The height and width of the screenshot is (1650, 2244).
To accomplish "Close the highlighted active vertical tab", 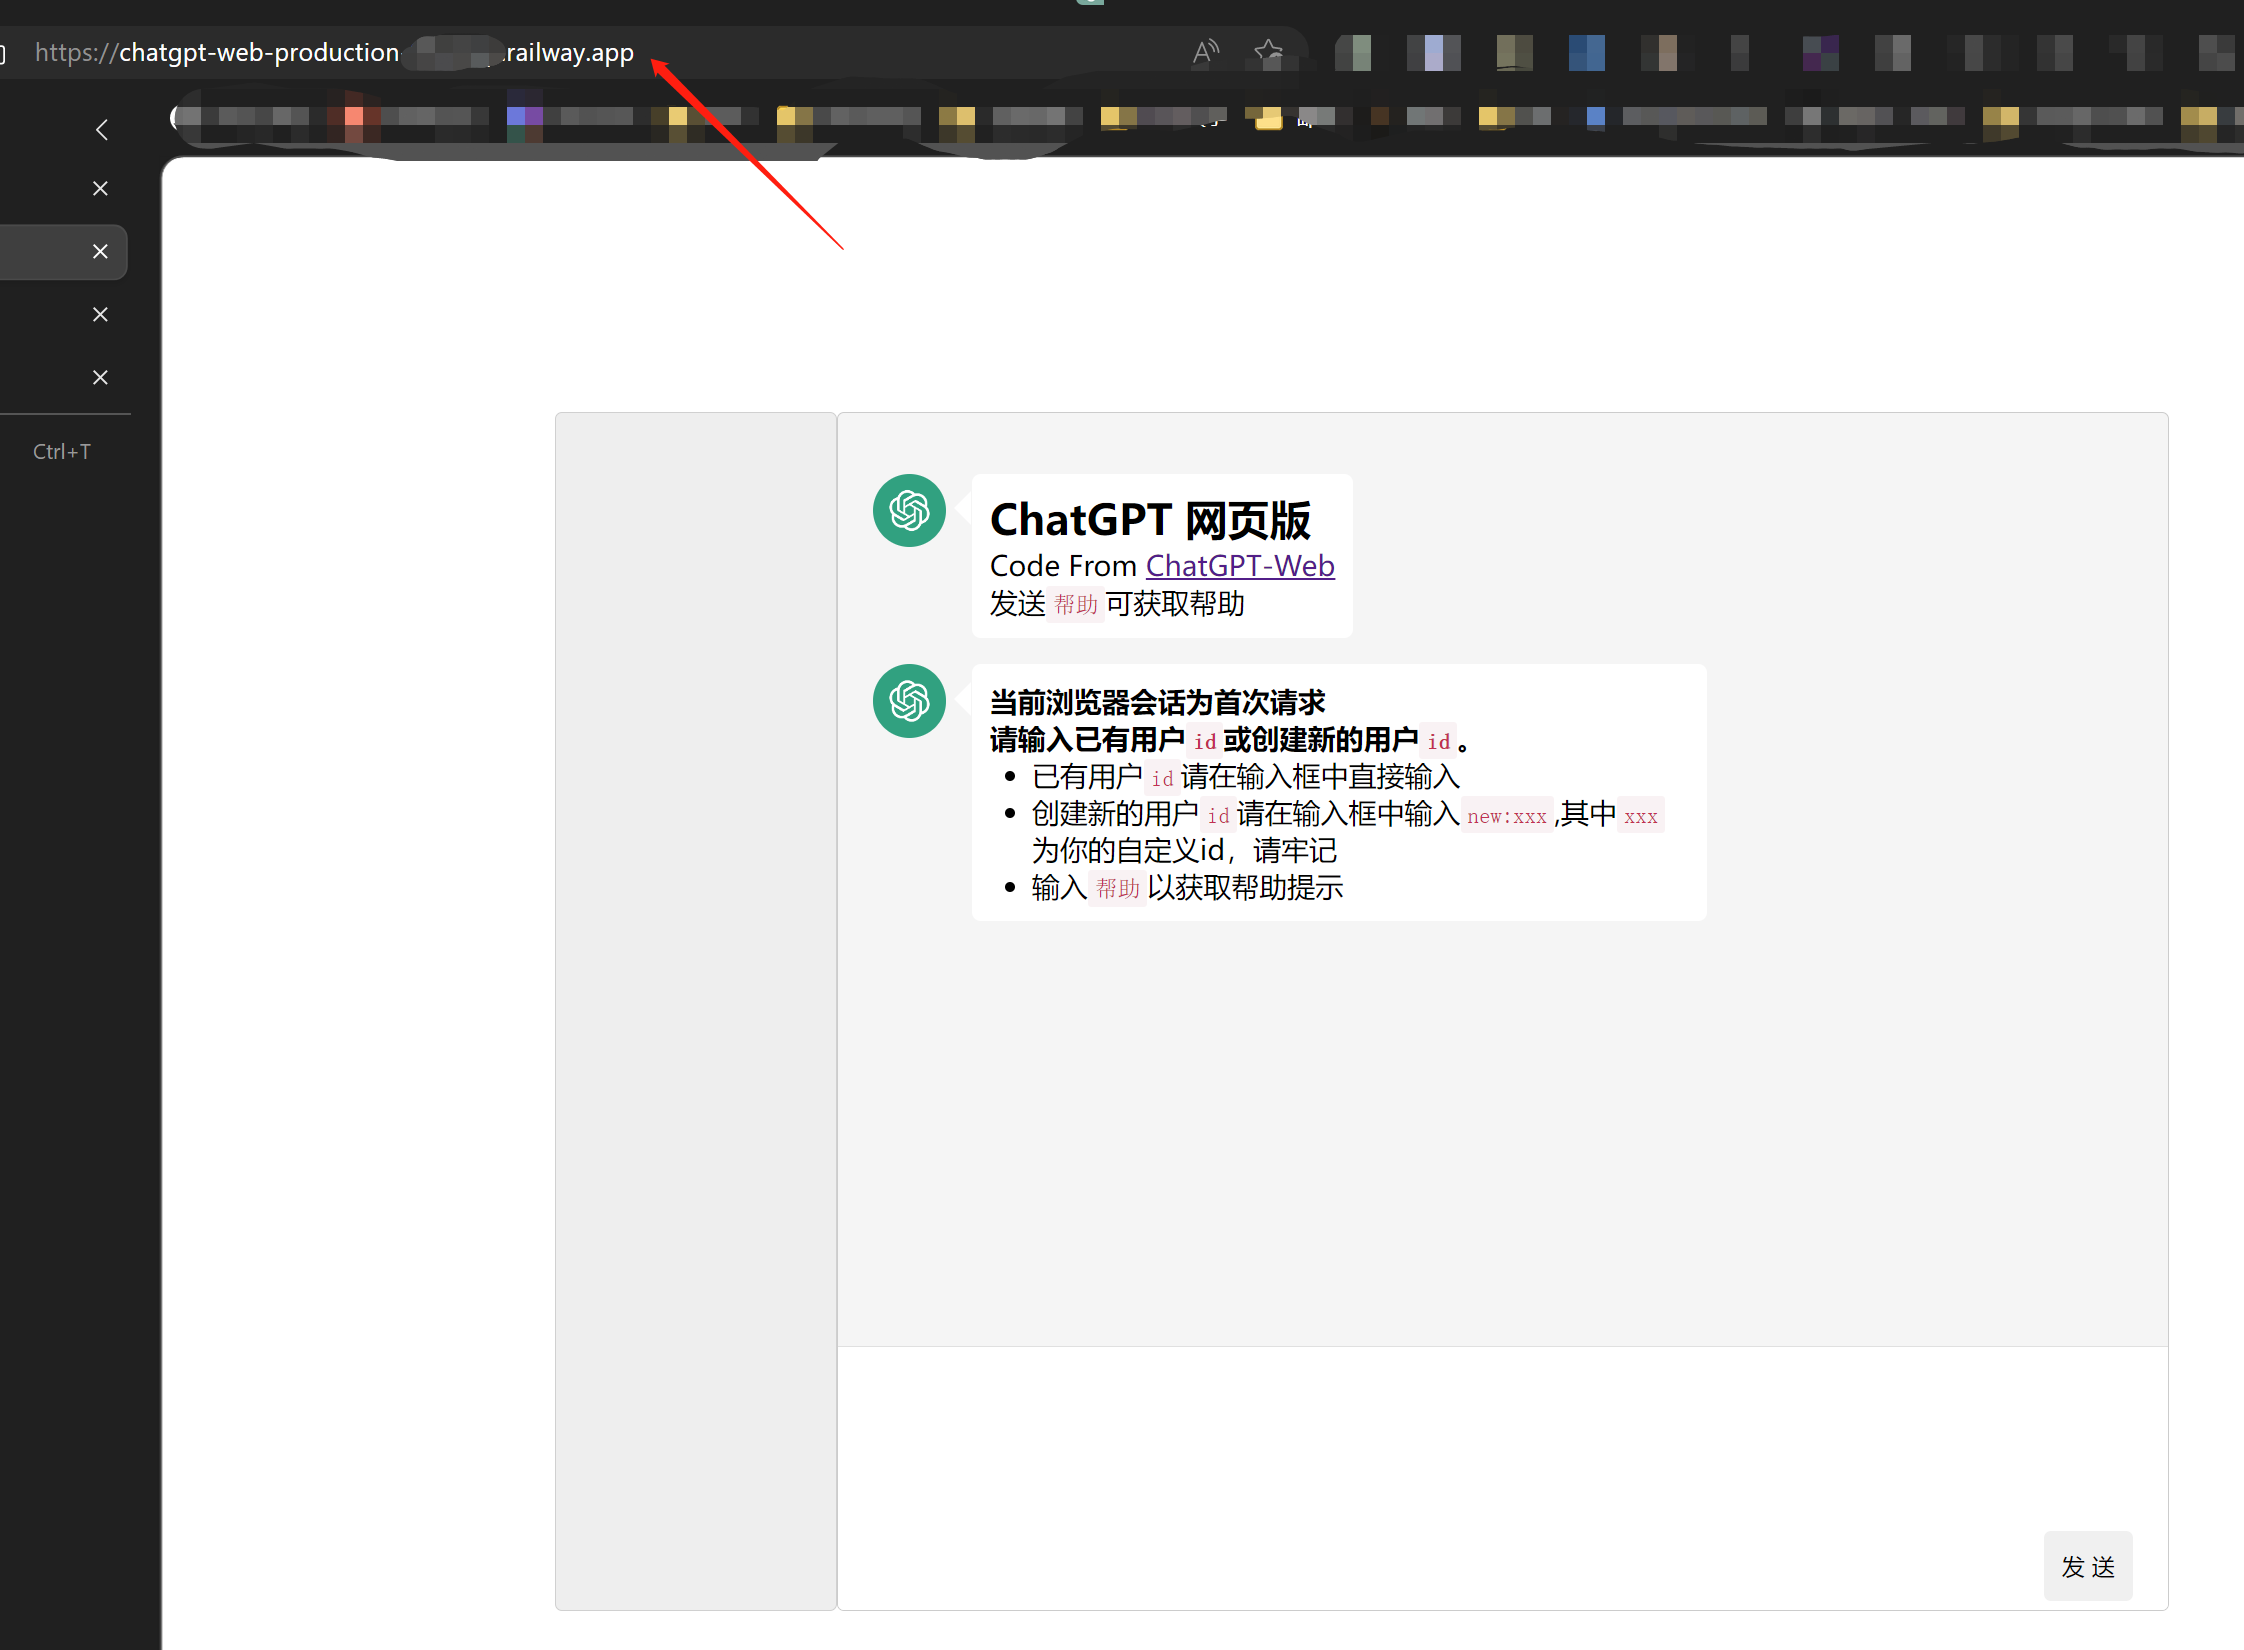I will pyautogui.click(x=100, y=251).
